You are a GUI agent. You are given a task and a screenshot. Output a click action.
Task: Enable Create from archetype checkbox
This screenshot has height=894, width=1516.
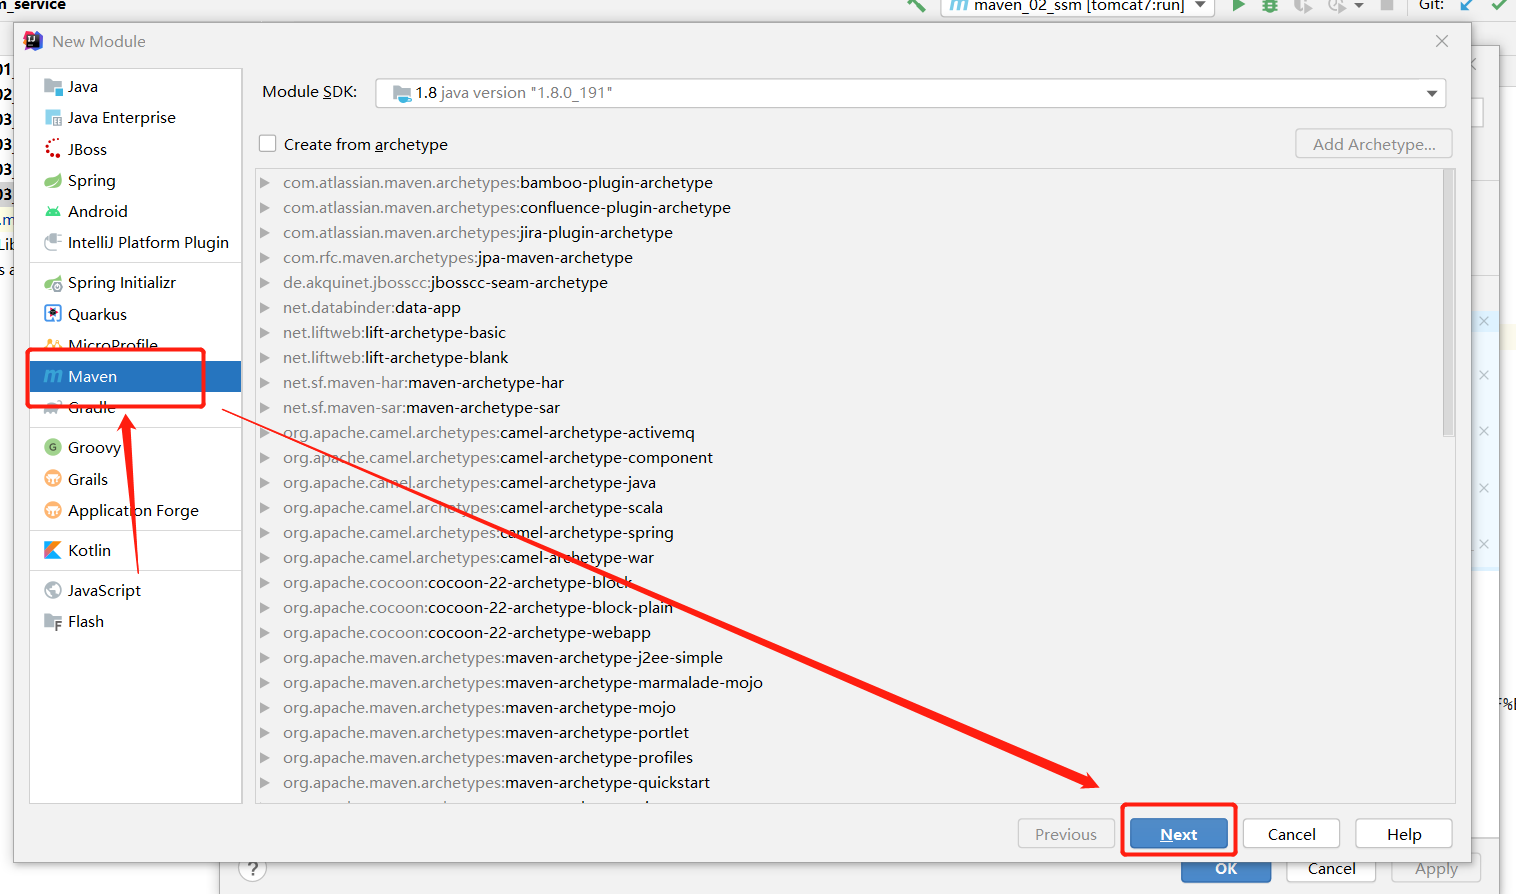[268, 144]
